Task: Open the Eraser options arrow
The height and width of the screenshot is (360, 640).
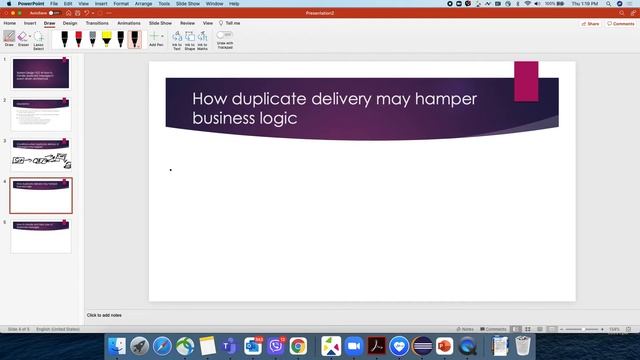Action: pyautogui.click(x=30, y=36)
